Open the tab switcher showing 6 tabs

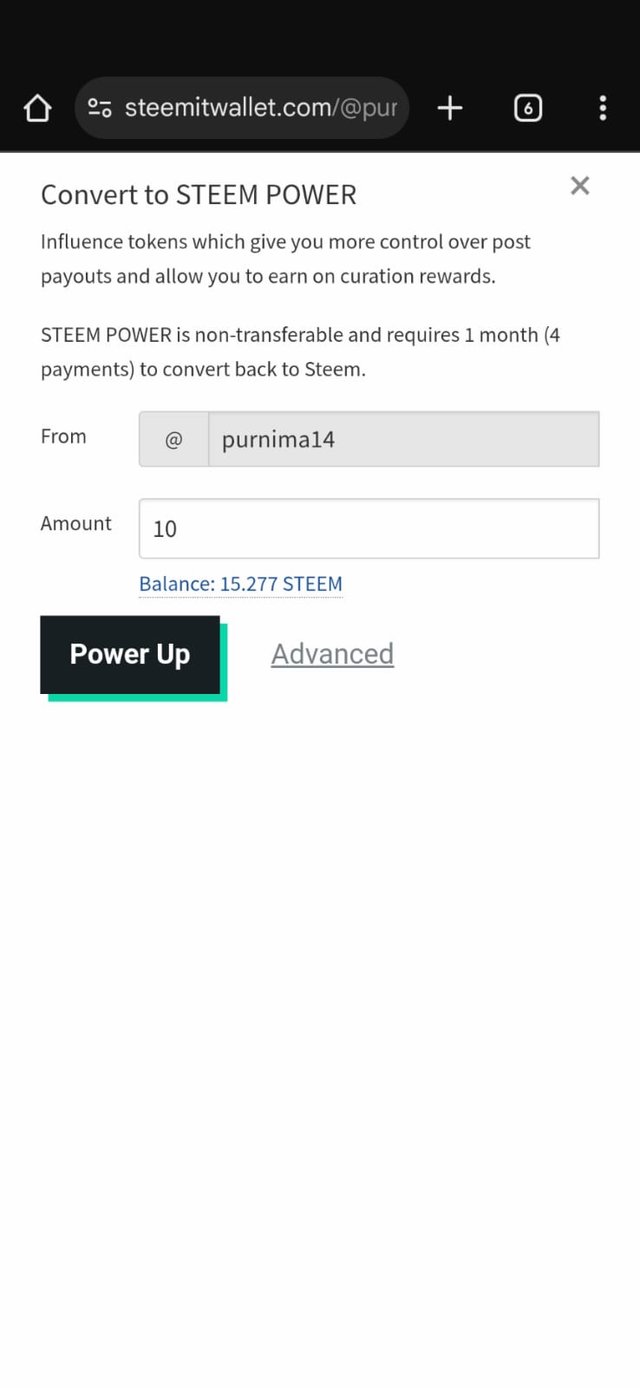tap(528, 108)
